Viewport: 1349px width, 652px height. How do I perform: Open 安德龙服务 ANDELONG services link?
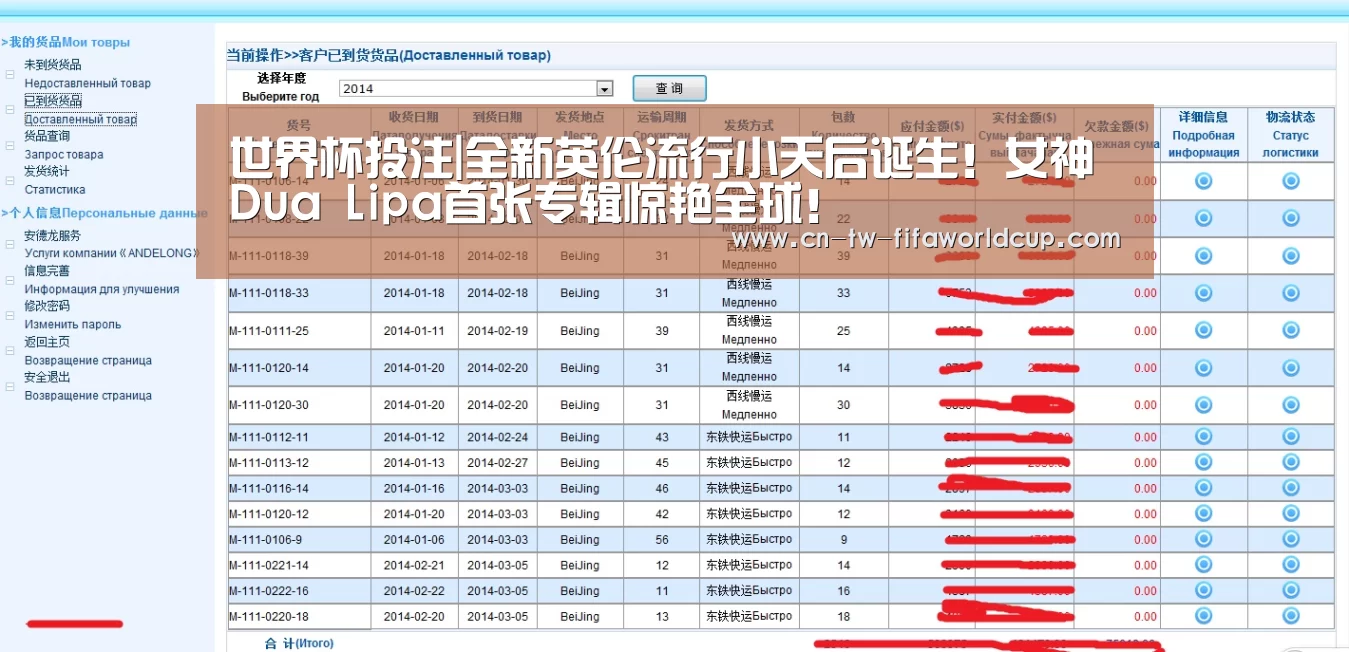[112, 245]
